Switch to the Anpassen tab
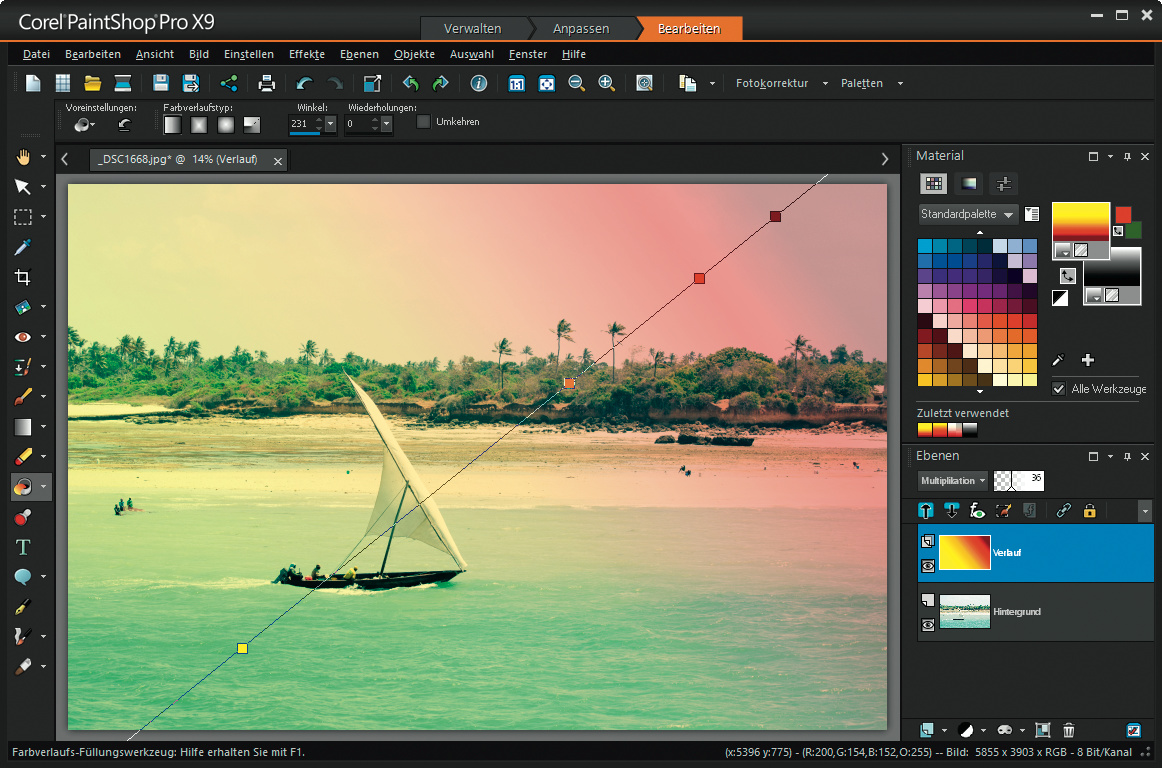The height and width of the screenshot is (768, 1162). (581, 29)
